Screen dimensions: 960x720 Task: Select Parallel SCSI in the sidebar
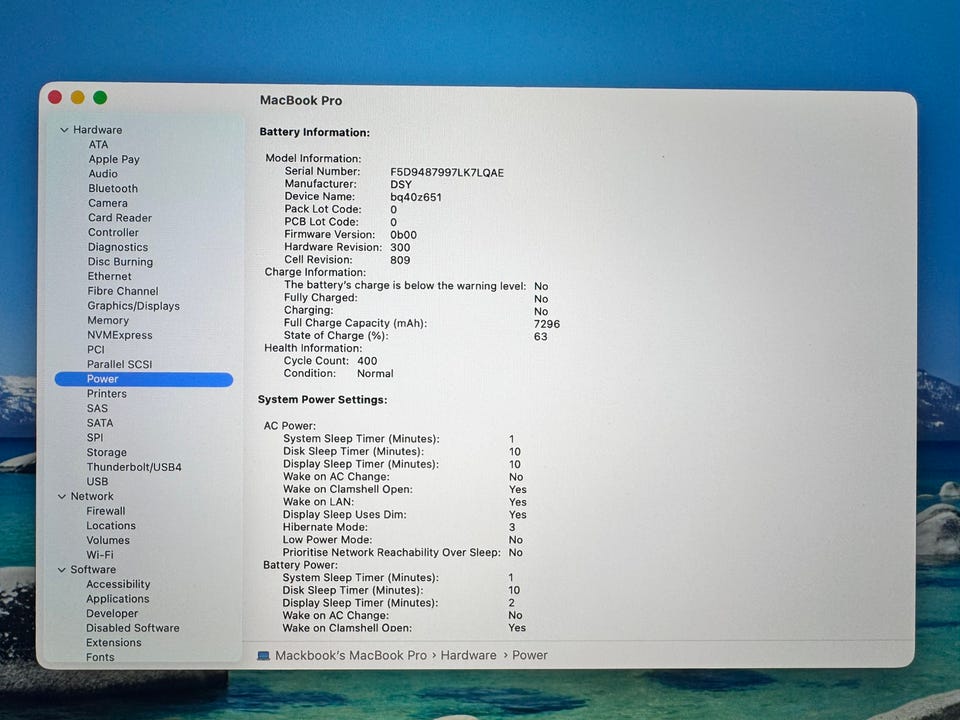(x=119, y=365)
